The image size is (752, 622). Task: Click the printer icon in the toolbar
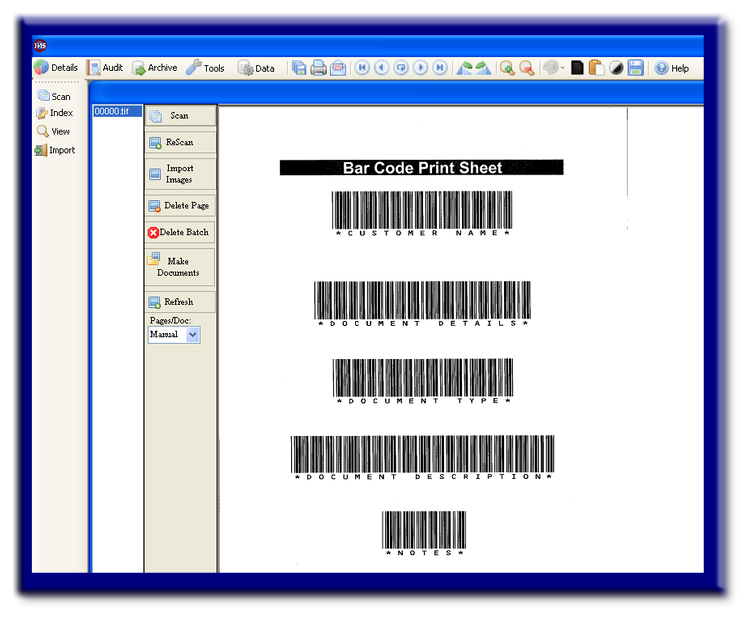click(318, 68)
